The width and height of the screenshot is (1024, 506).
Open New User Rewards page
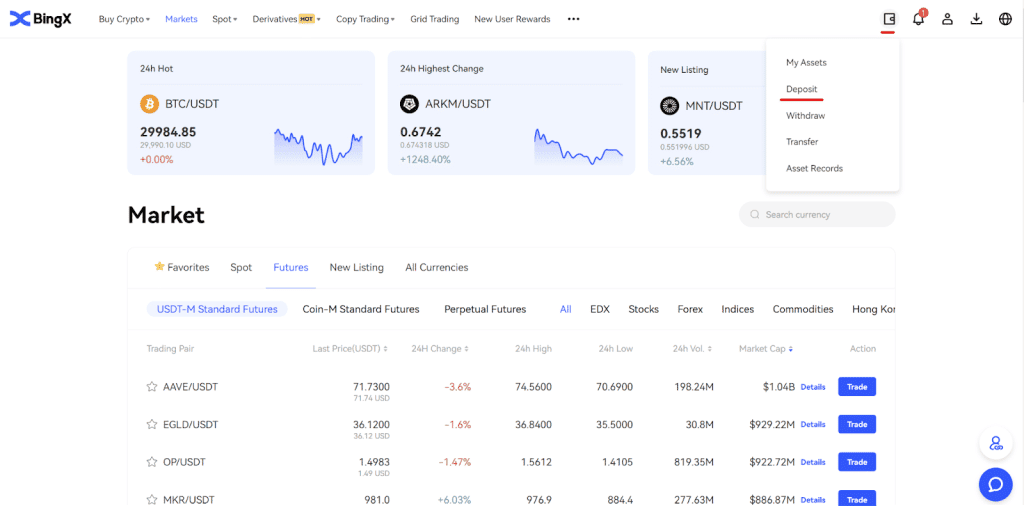pos(512,19)
